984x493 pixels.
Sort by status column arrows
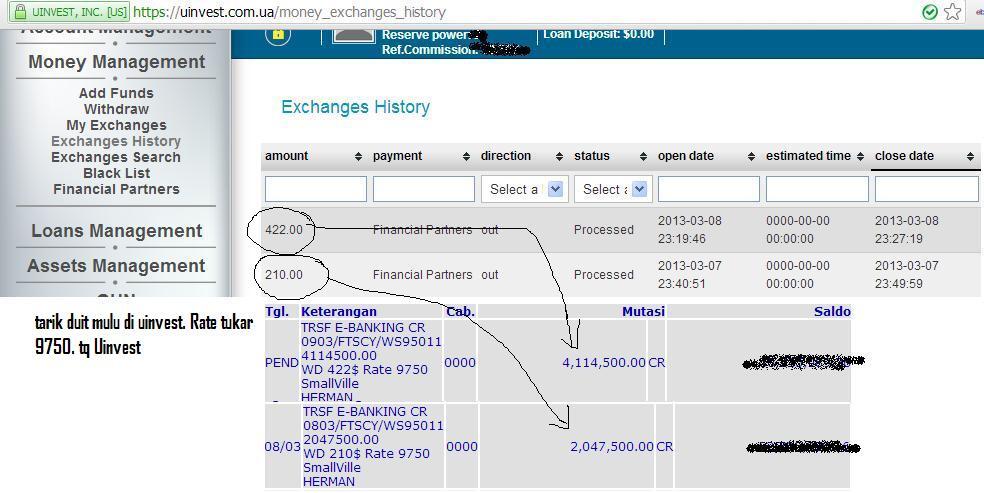pyautogui.click(x=643, y=157)
